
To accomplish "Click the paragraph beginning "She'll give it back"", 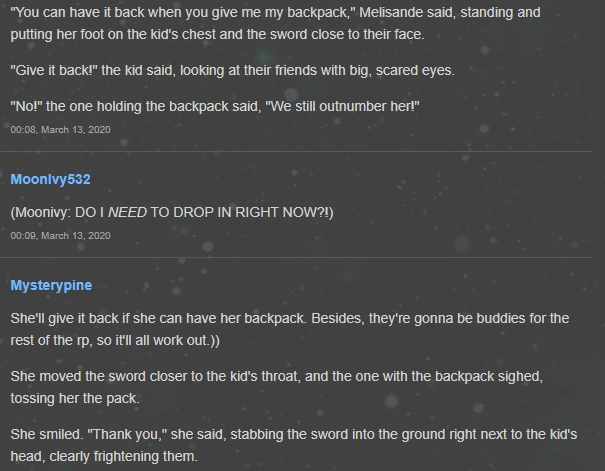I will 290,329.
